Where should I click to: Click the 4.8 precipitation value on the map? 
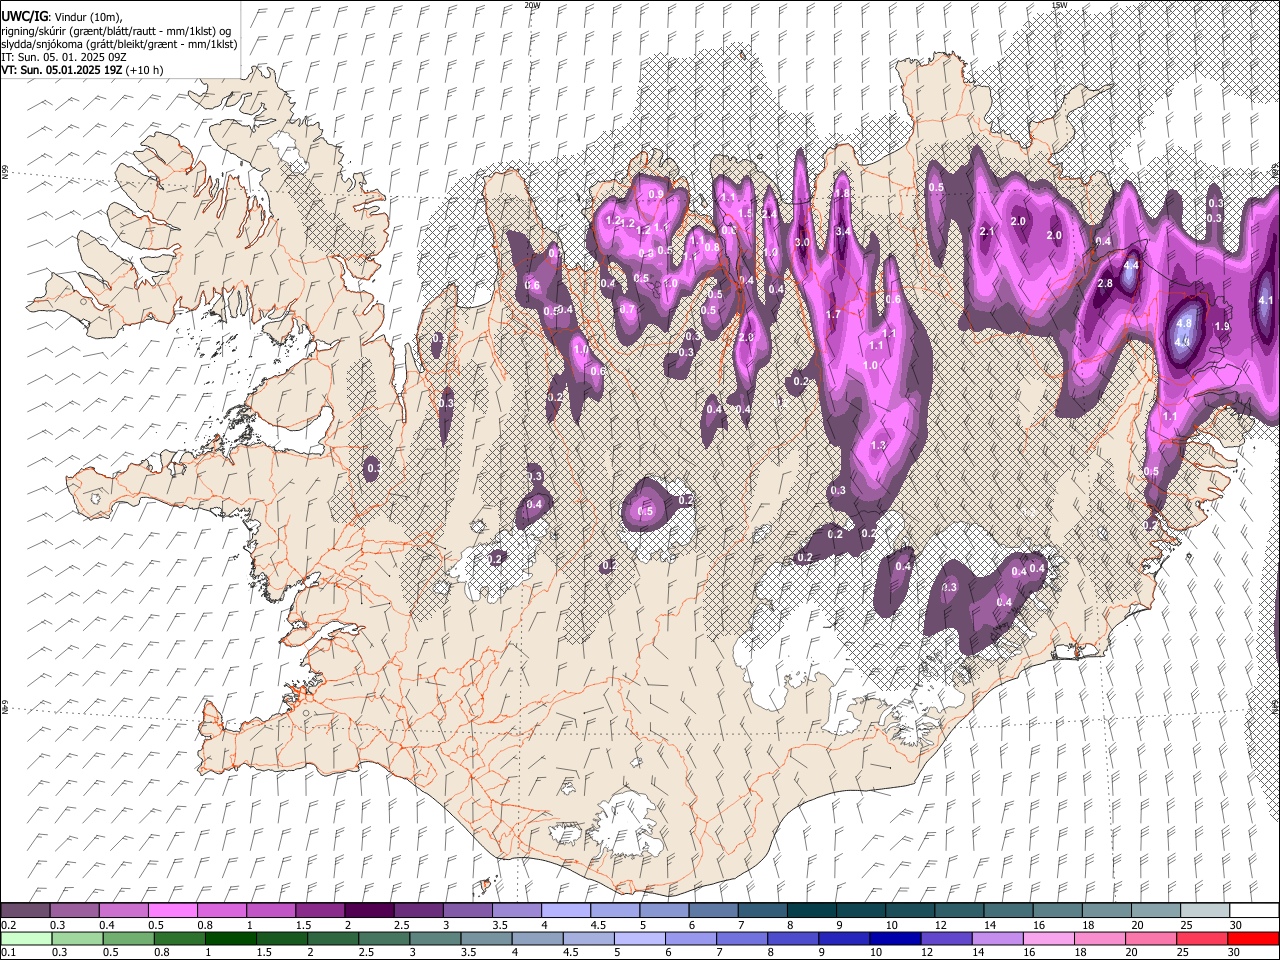point(1184,324)
